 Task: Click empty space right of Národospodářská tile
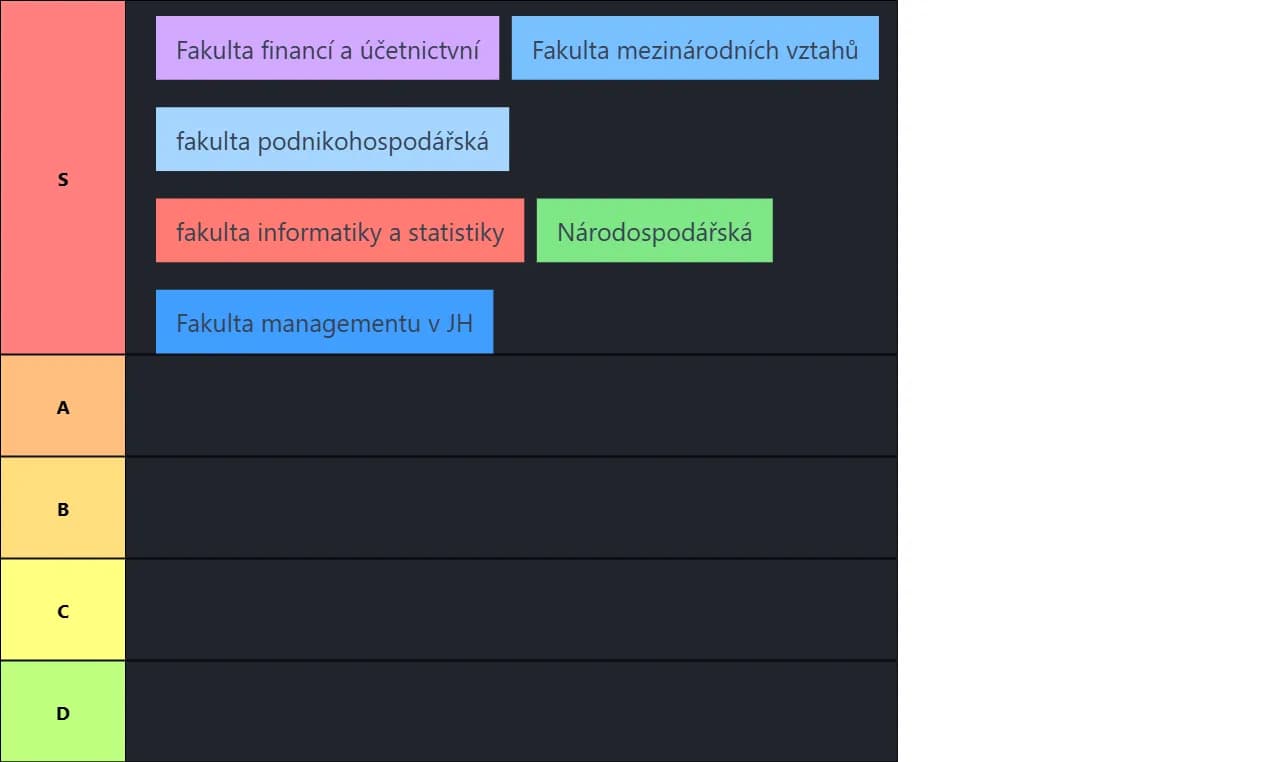[x=835, y=231]
